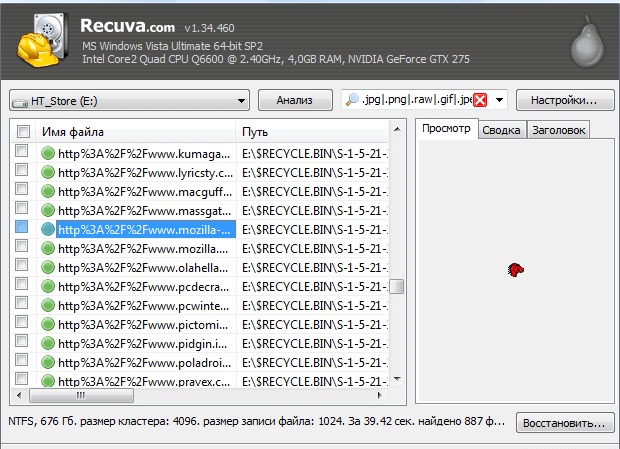Select file http%3A%2F%2Fwww.macguff...

point(145,191)
